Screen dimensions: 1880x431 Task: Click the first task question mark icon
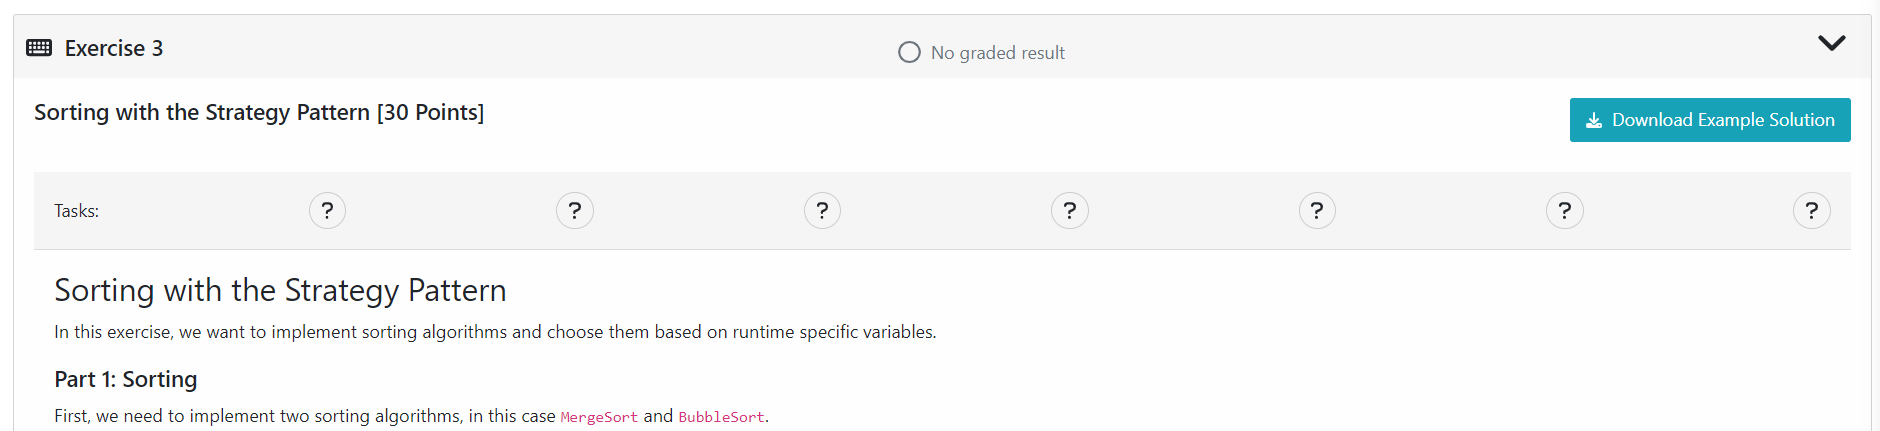[x=327, y=211]
